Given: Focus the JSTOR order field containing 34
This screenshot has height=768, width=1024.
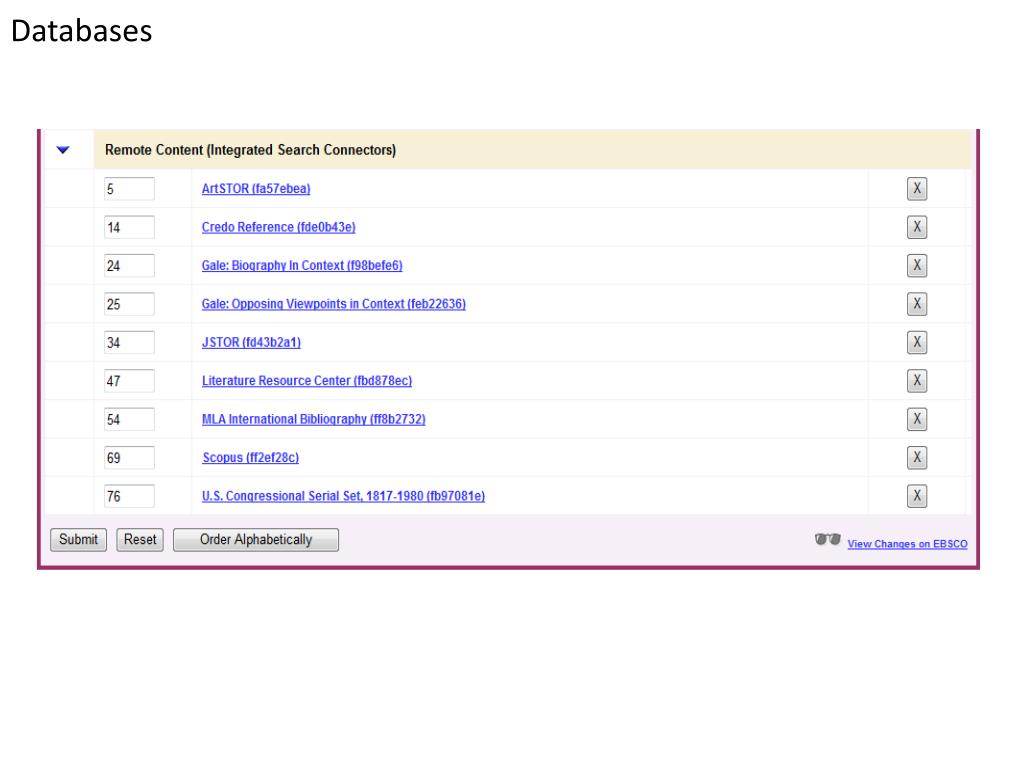Looking at the screenshot, I should click(129, 342).
